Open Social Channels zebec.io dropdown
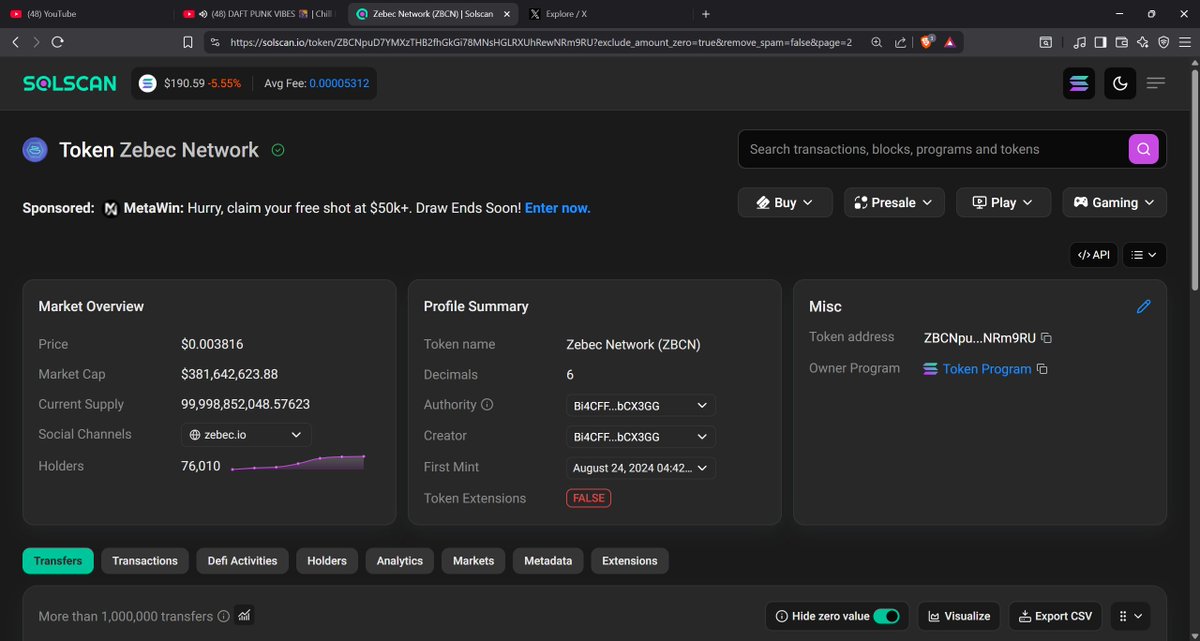The width and height of the screenshot is (1200, 641). click(x=246, y=435)
